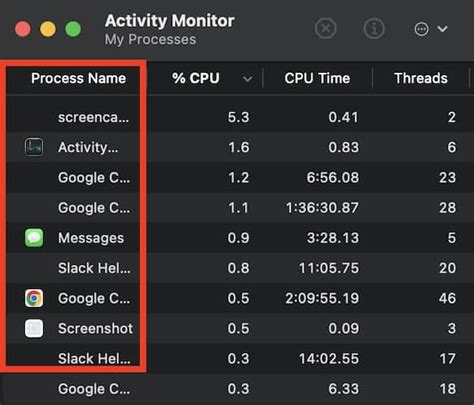Sort by the Threads column header

421,78
